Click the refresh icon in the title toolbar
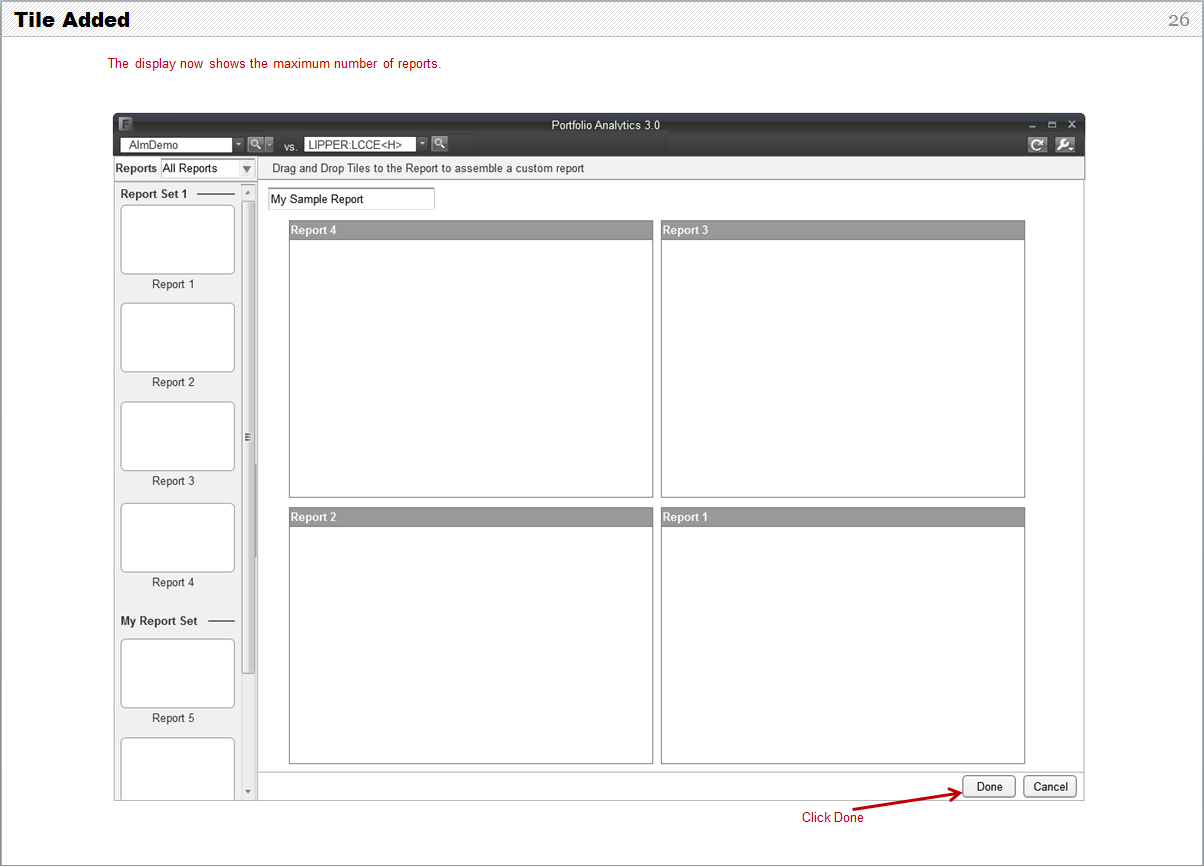 coord(1037,145)
